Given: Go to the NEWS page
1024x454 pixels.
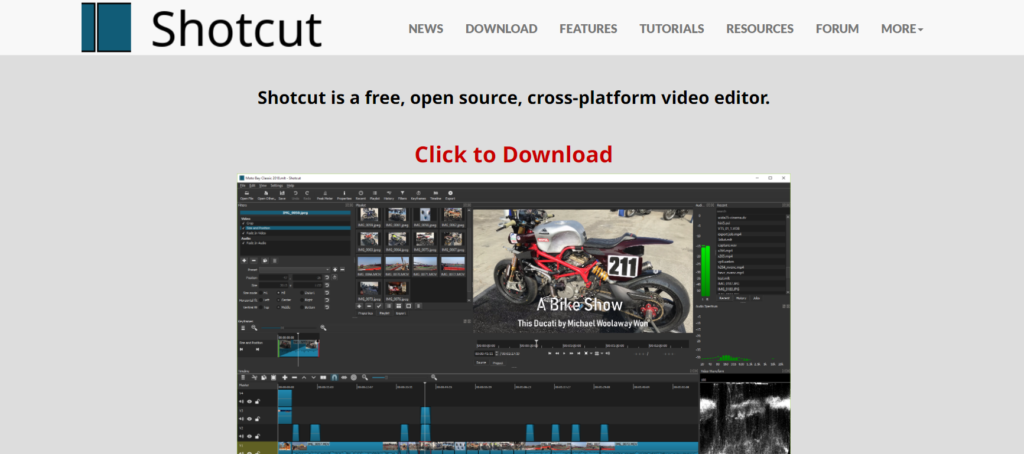Looking at the screenshot, I should pyautogui.click(x=426, y=29).
